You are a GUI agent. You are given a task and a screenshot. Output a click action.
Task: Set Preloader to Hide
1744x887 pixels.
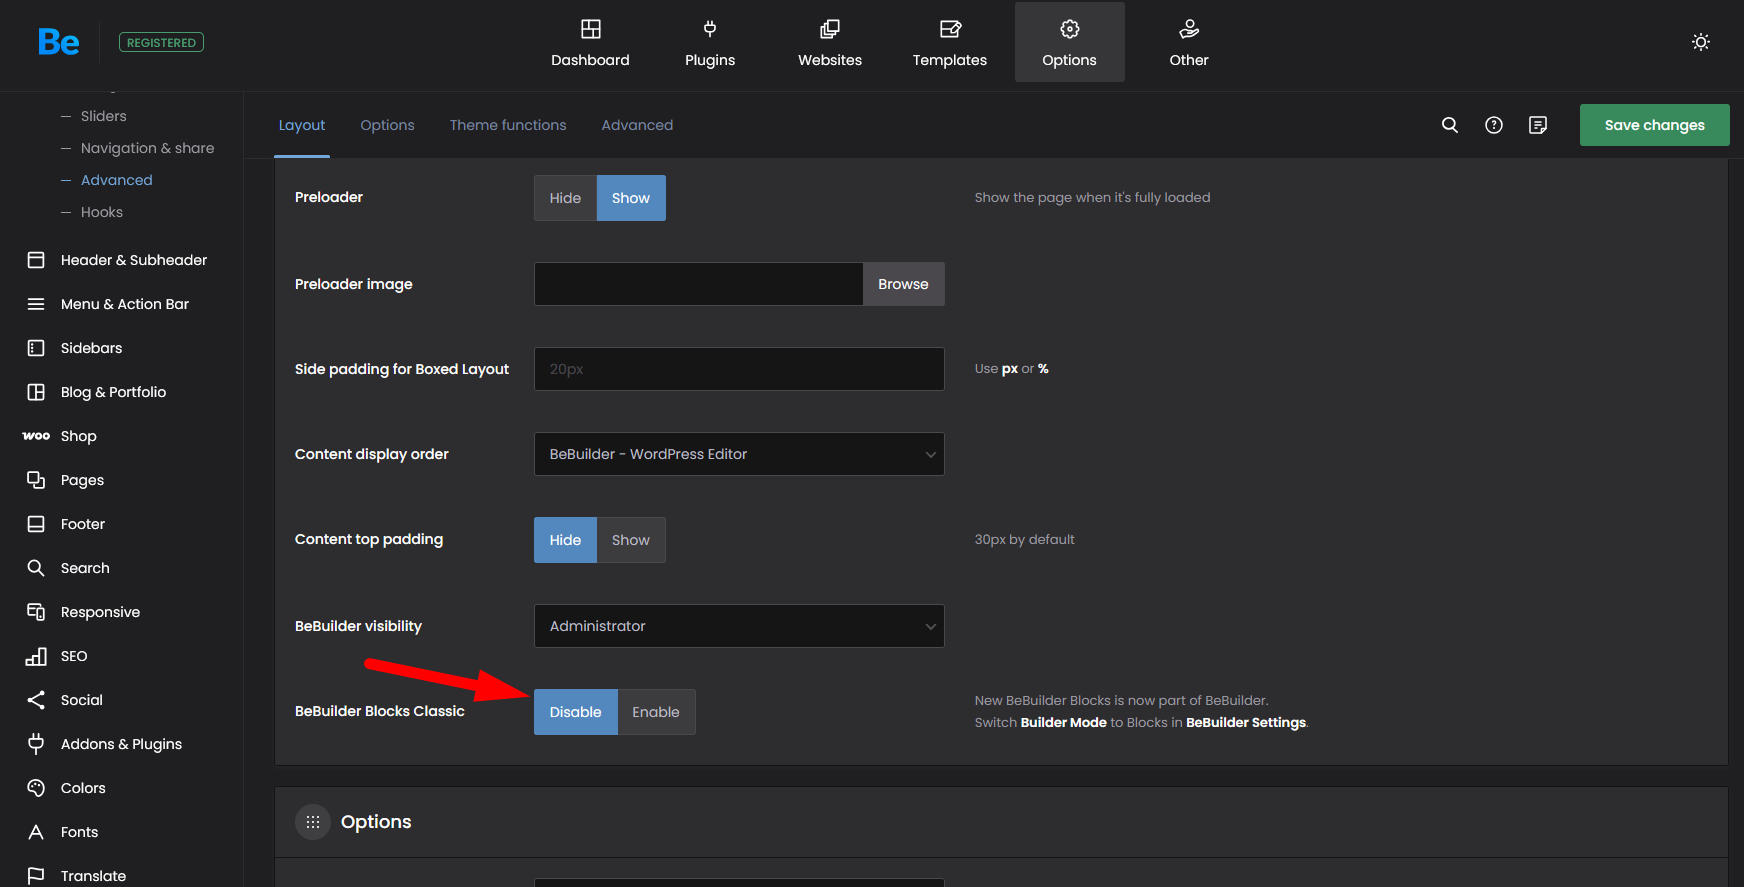pyautogui.click(x=565, y=198)
